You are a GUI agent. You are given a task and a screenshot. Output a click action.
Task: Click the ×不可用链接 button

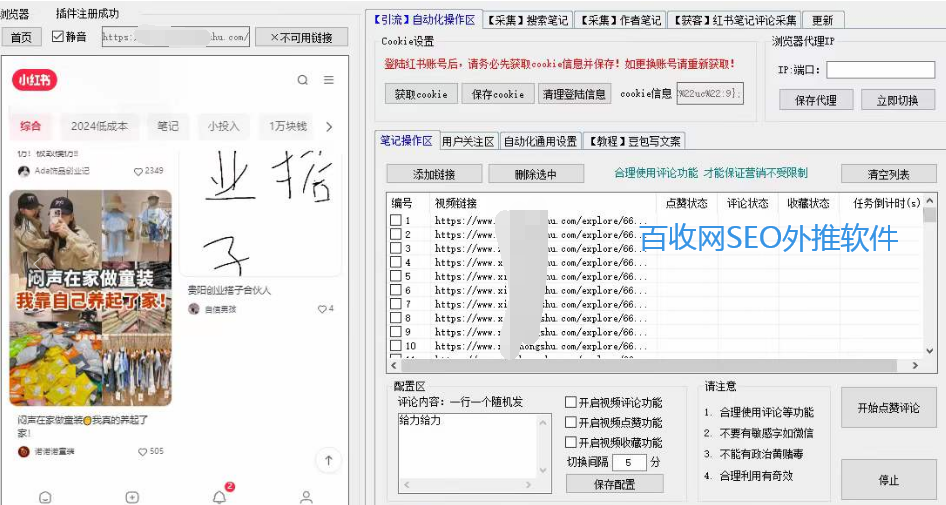[x=301, y=37]
